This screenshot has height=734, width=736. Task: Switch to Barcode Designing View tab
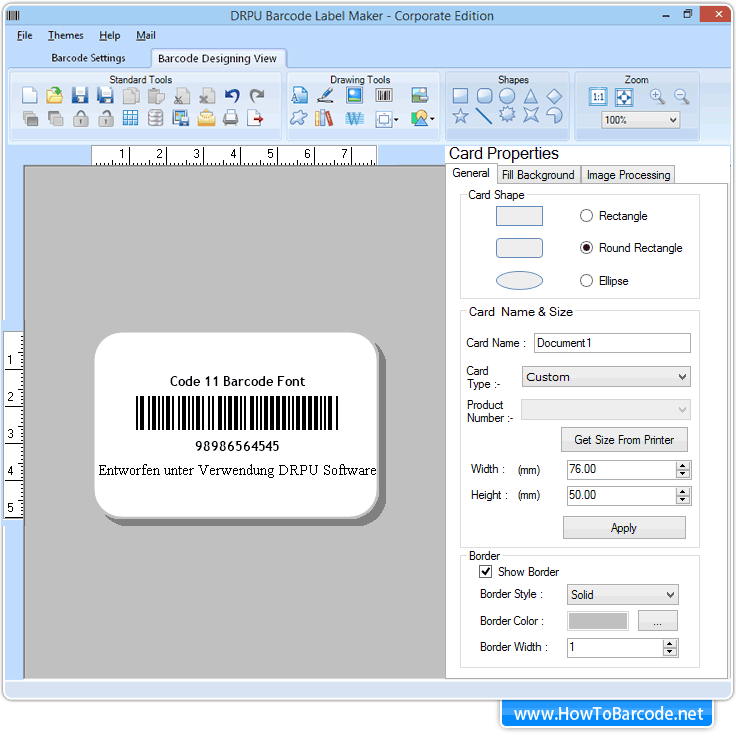click(217, 58)
